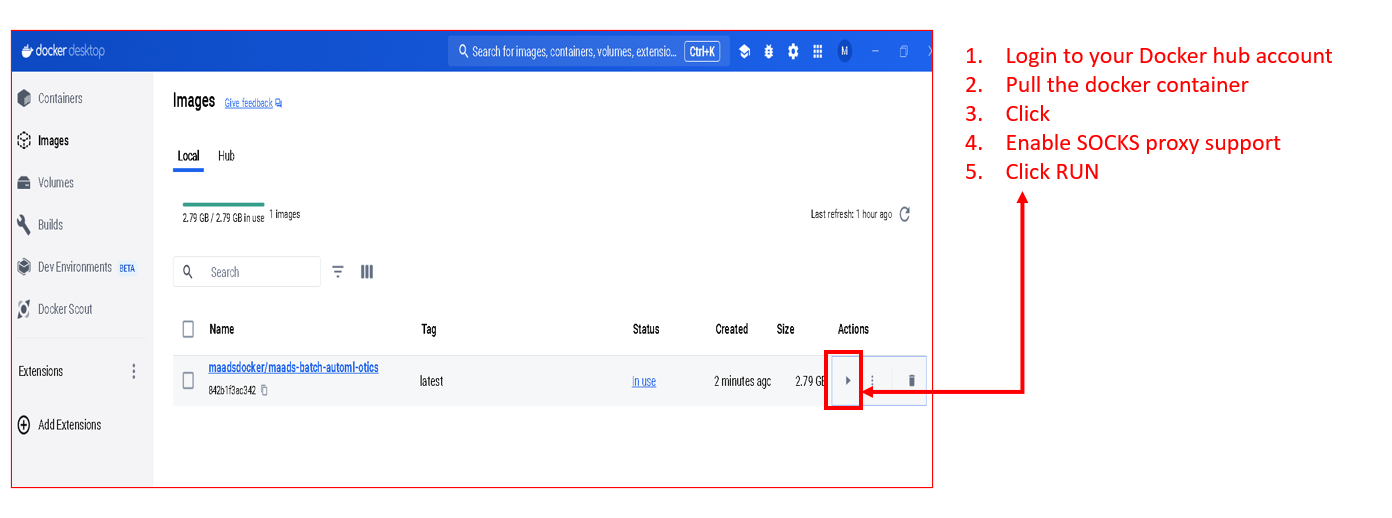Image resolution: width=1392 pixels, height=518 pixels.
Task: Click the Add Extensions plus icon
Action: tap(25, 425)
